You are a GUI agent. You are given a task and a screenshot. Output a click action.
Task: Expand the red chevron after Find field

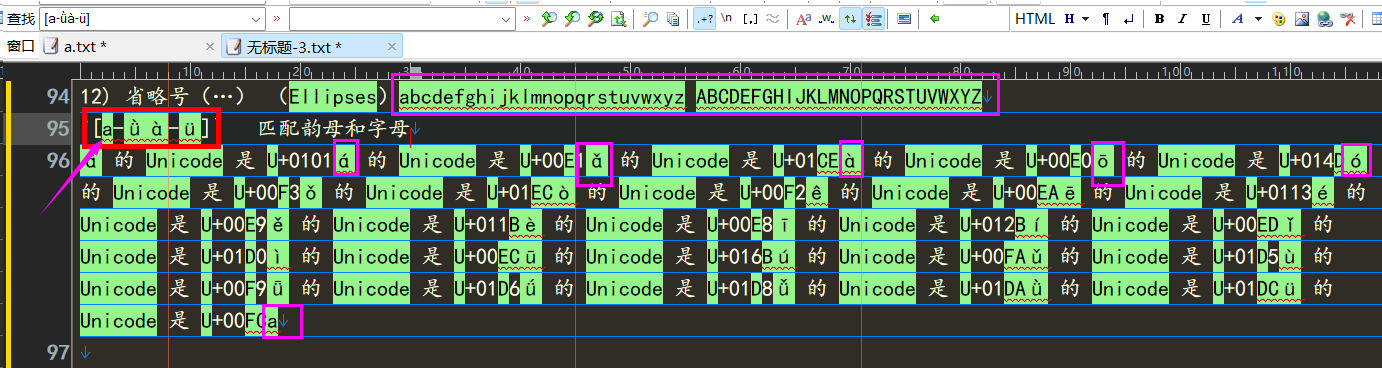pos(276,19)
